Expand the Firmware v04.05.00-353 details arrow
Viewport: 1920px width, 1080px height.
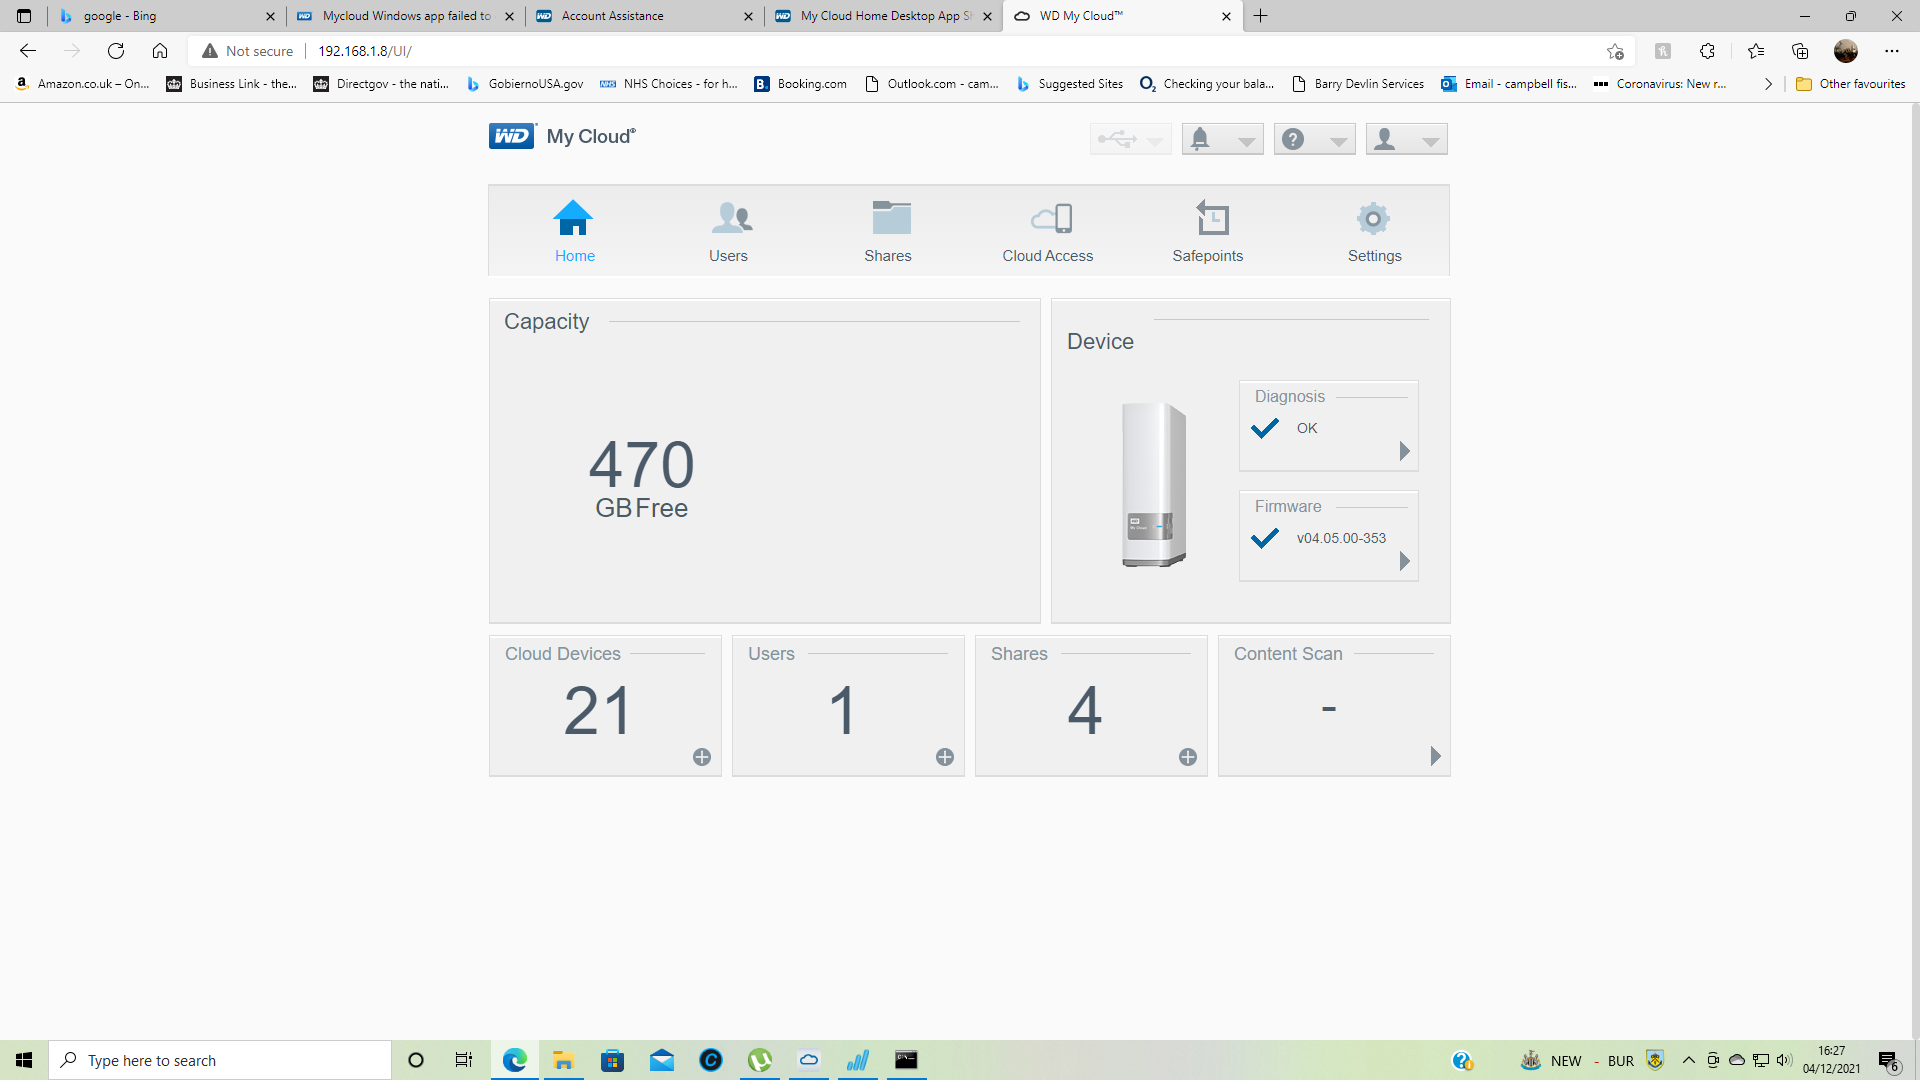(1404, 561)
